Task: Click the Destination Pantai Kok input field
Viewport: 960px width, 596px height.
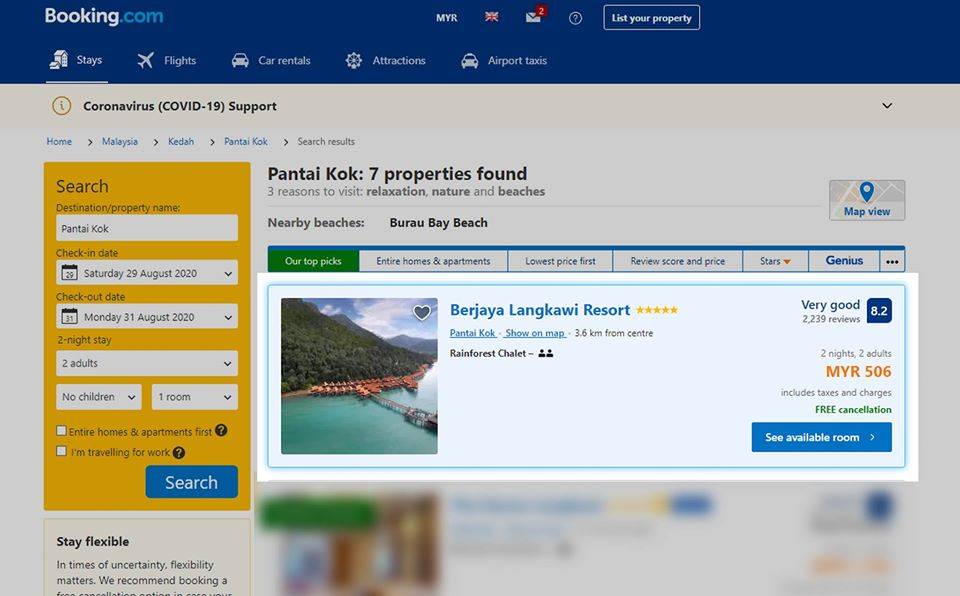Action: 147,228
